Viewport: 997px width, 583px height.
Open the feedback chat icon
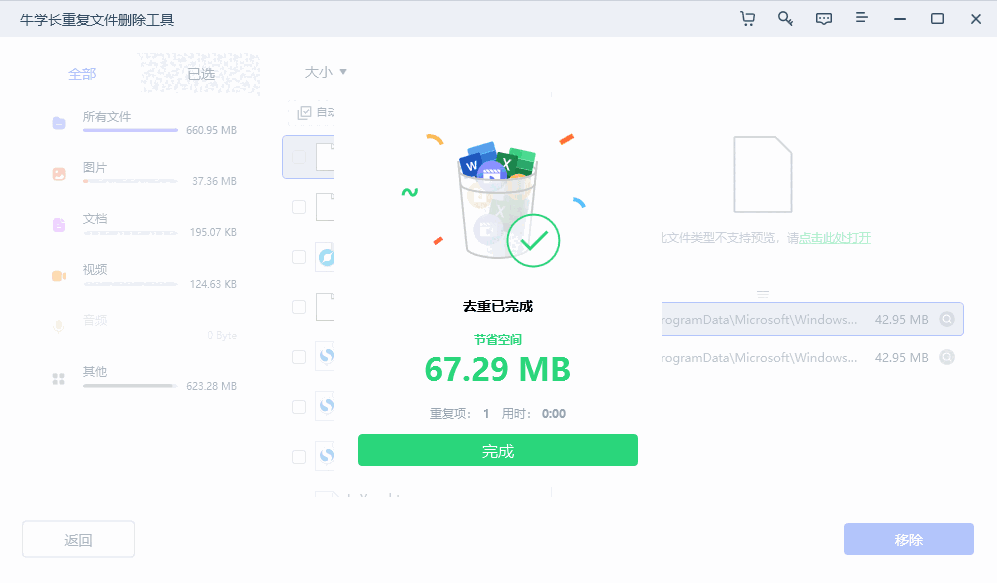click(x=823, y=18)
